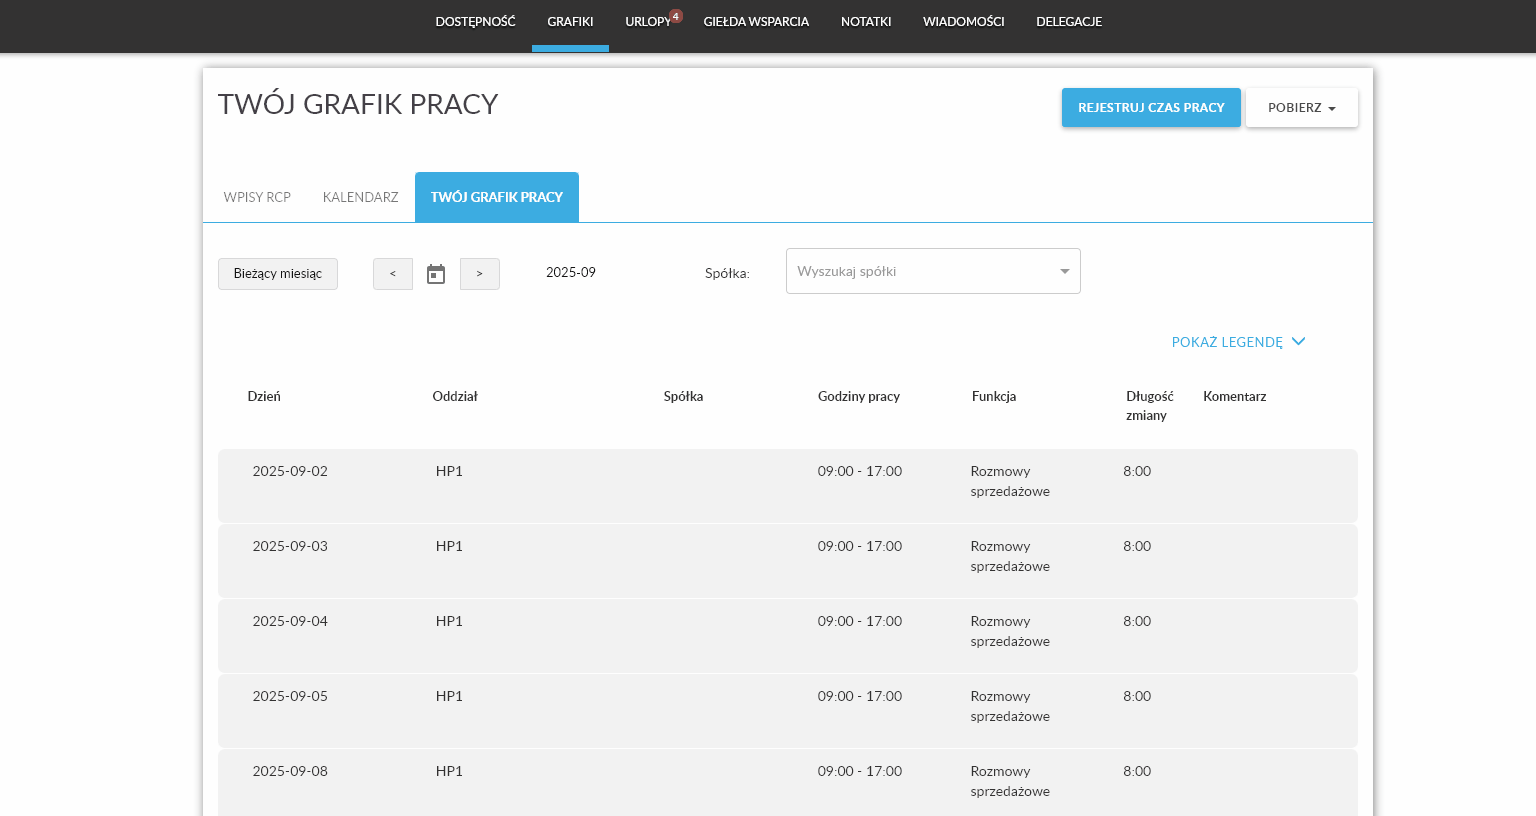Switch to the Kalendarz tab

click(x=360, y=197)
